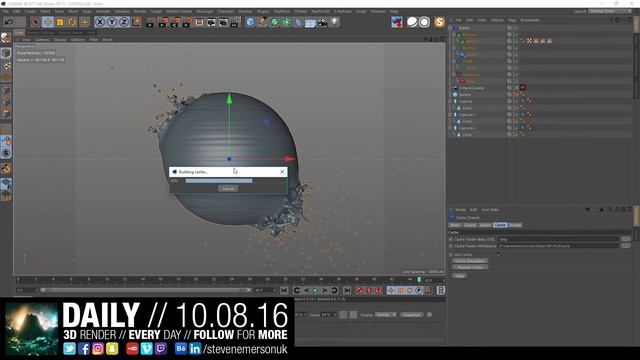
Task: Click the red Record Active Objects icon
Action: [360, 290]
